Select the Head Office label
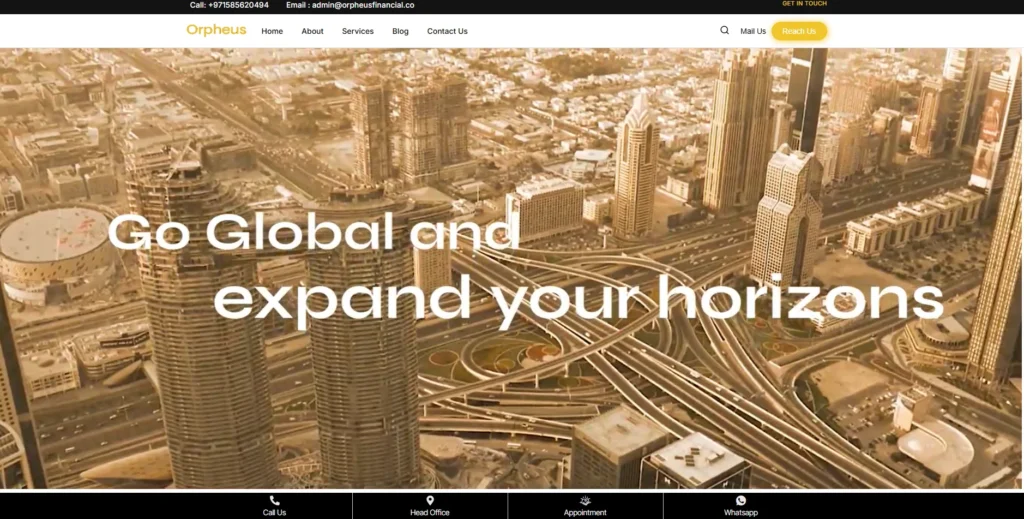The height and width of the screenshot is (519, 1024). tap(430, 512)
